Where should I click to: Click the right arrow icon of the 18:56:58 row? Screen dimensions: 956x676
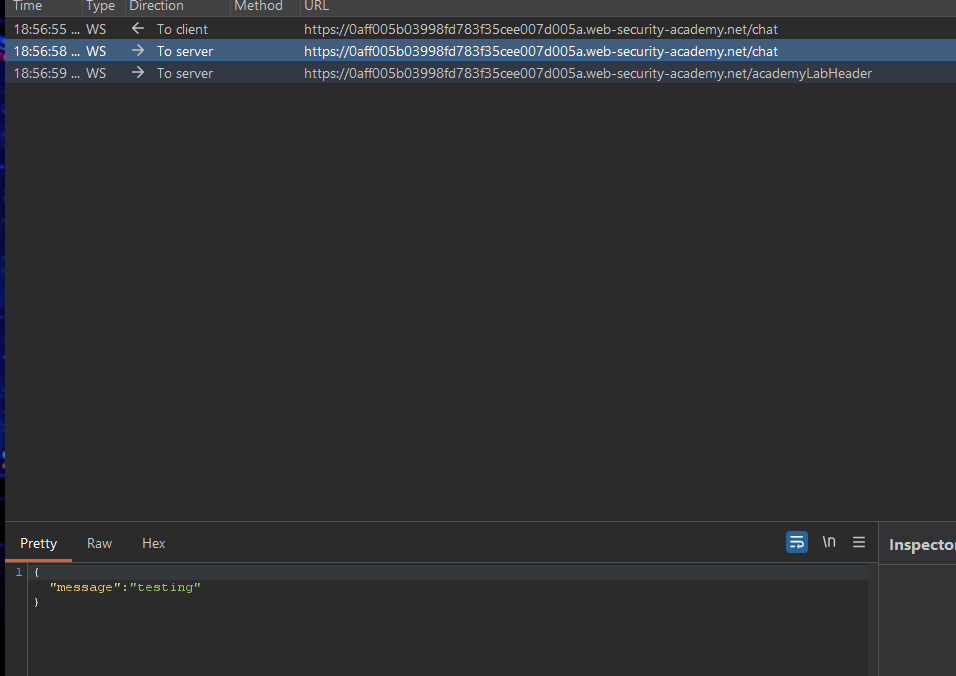[138, 51]
